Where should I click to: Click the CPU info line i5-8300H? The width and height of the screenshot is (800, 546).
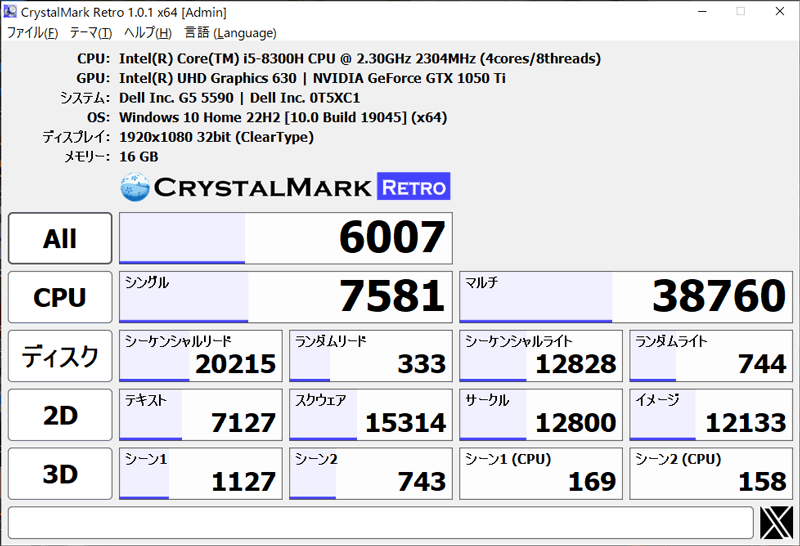tap(360, 59)
